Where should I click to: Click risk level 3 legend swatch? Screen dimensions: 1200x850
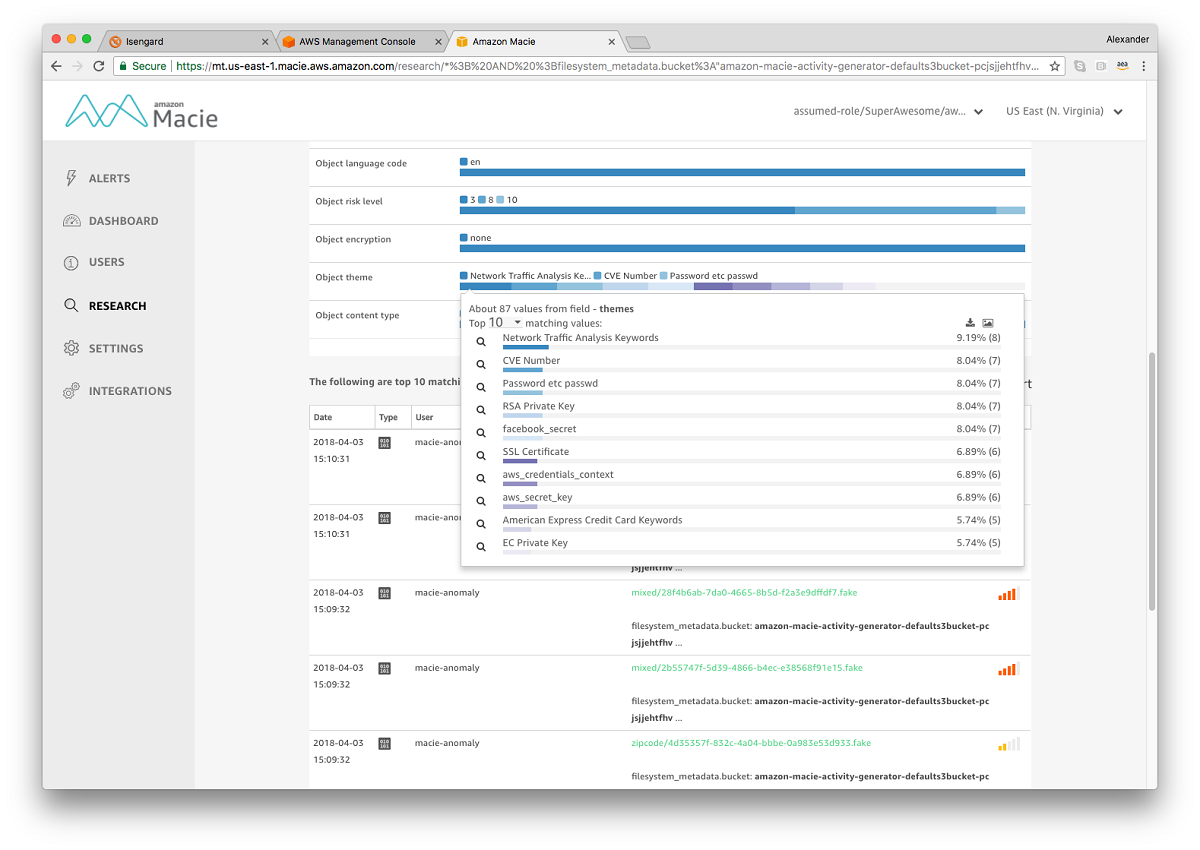point(464,200)
